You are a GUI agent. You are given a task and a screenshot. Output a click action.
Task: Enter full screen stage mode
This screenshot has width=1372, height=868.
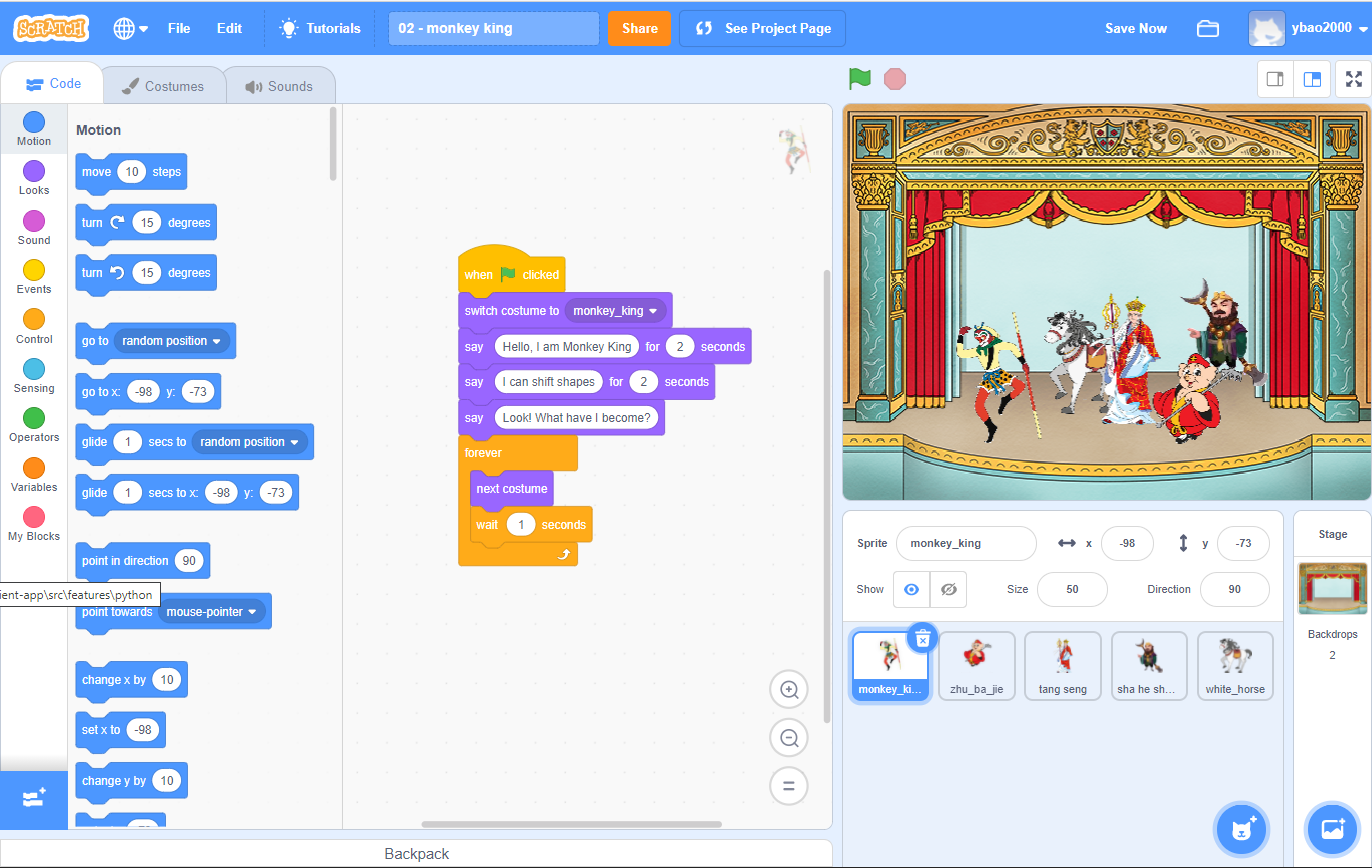click(x=1353, y=79)
